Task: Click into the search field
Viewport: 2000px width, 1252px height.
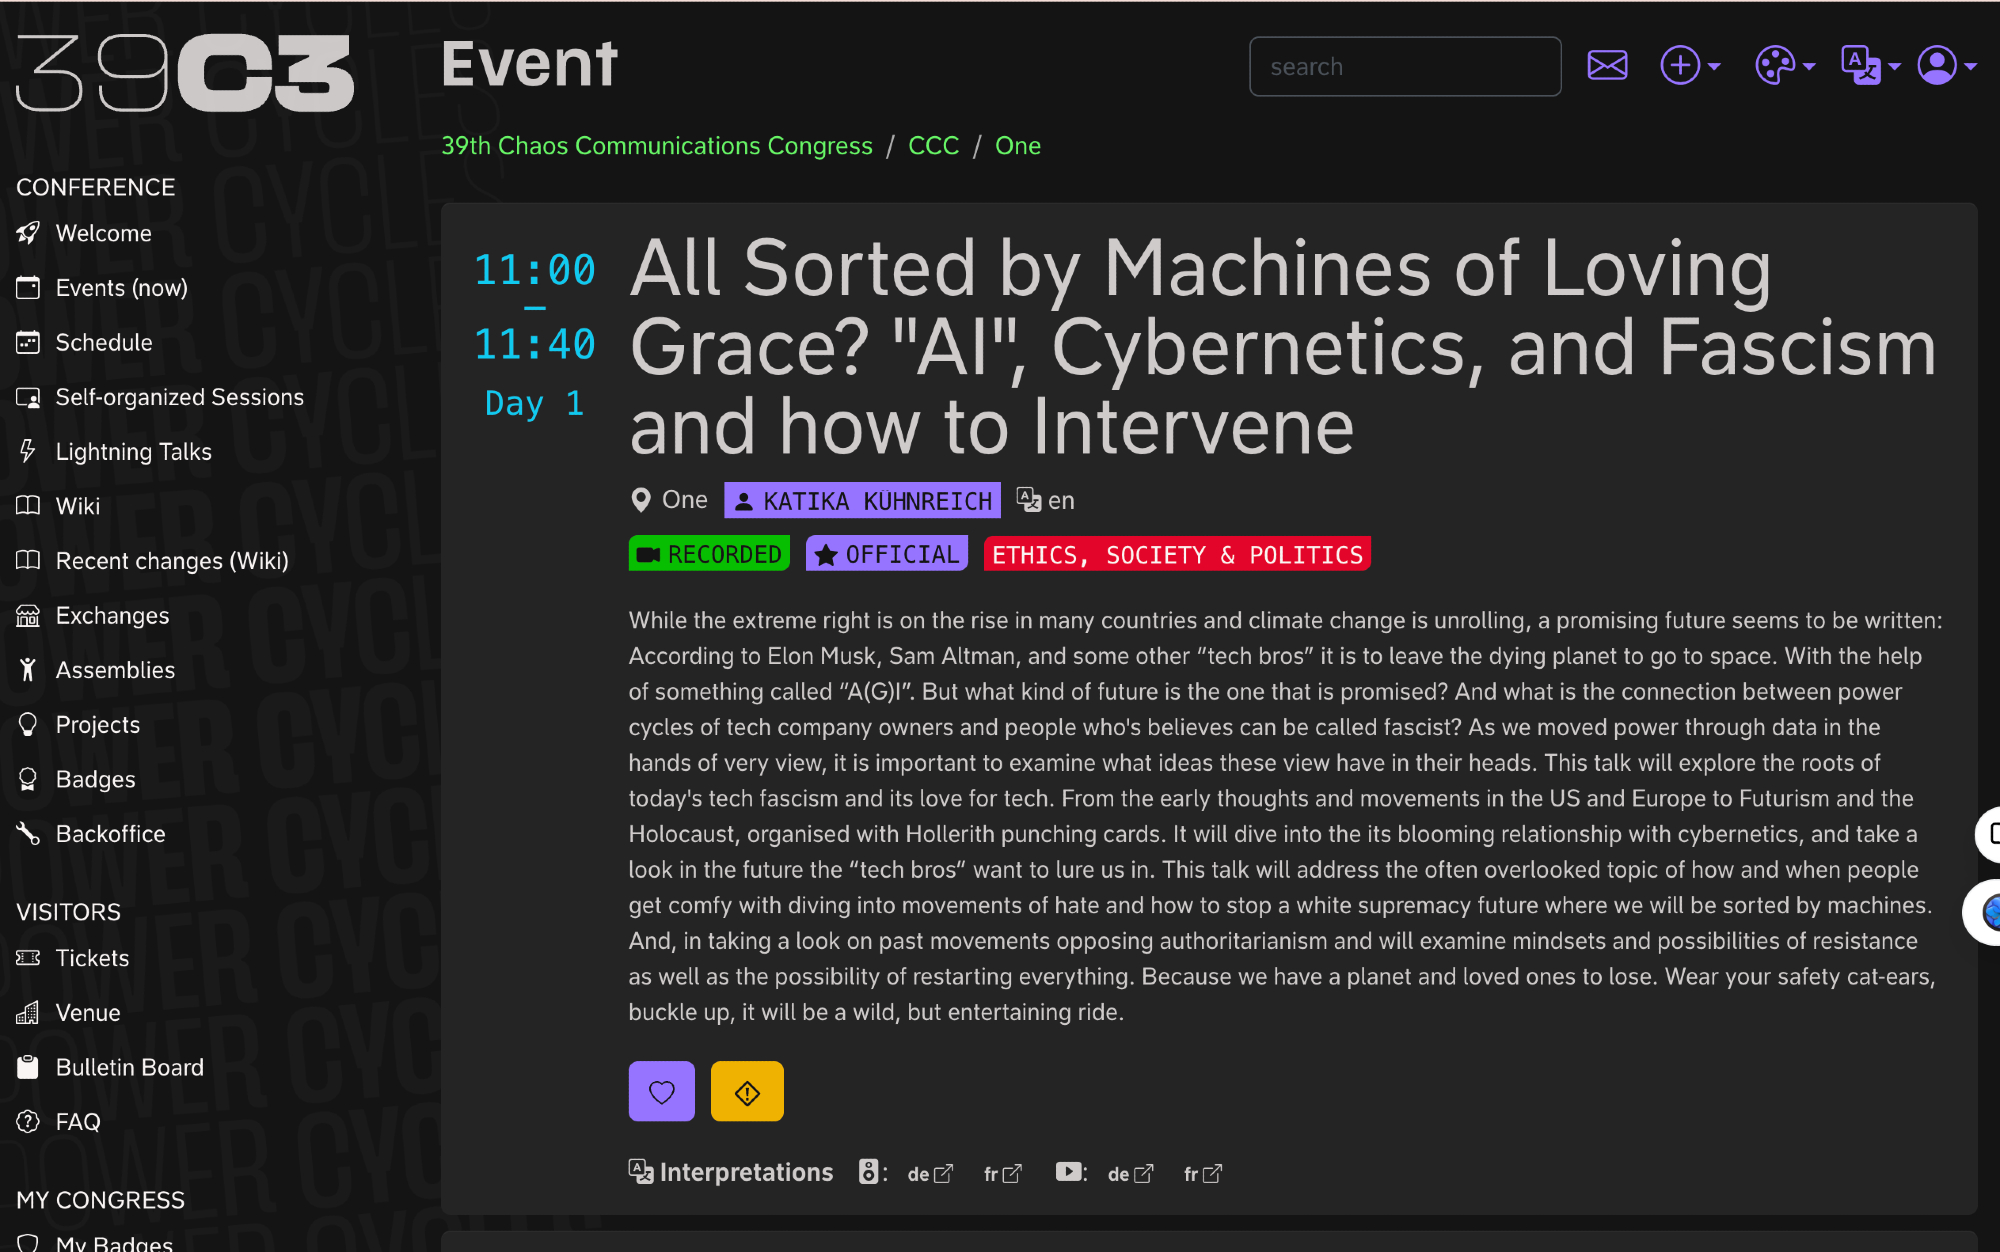Action: [x=1404, y=67]
